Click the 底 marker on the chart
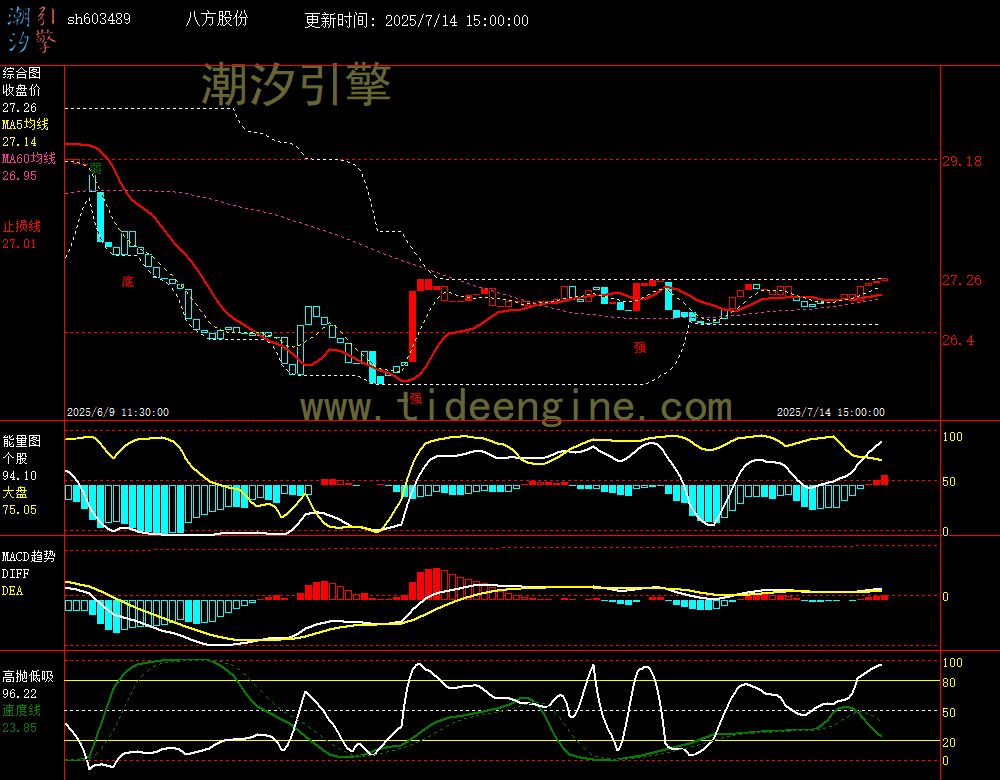Image resolution: width=1000 pixels, height=780 pixels. pyautogui.click(x=128, y=281)
